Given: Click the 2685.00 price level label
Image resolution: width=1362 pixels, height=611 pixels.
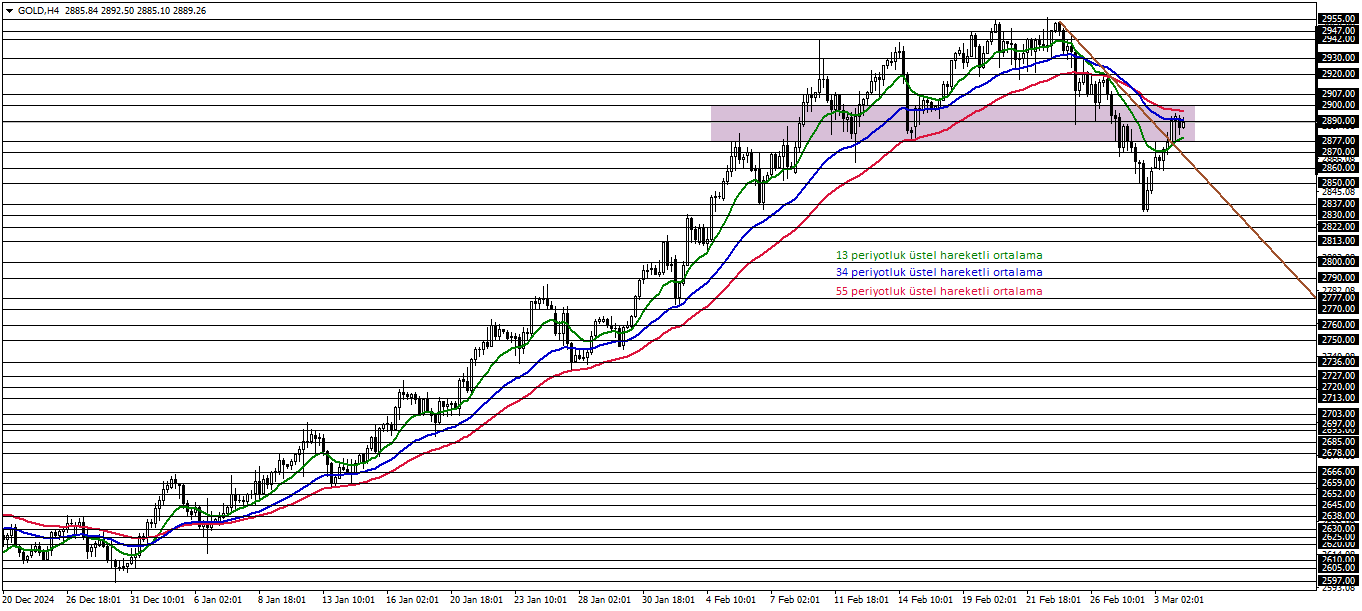Looking at the screenshot, I should pos(1338,441).
